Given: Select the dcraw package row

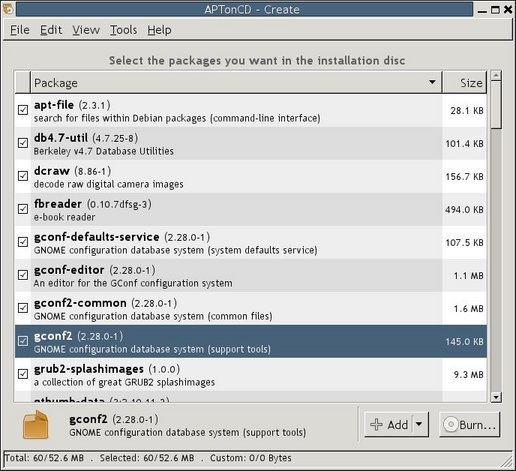Looking at the screenshot, I should tap(251, 176).
